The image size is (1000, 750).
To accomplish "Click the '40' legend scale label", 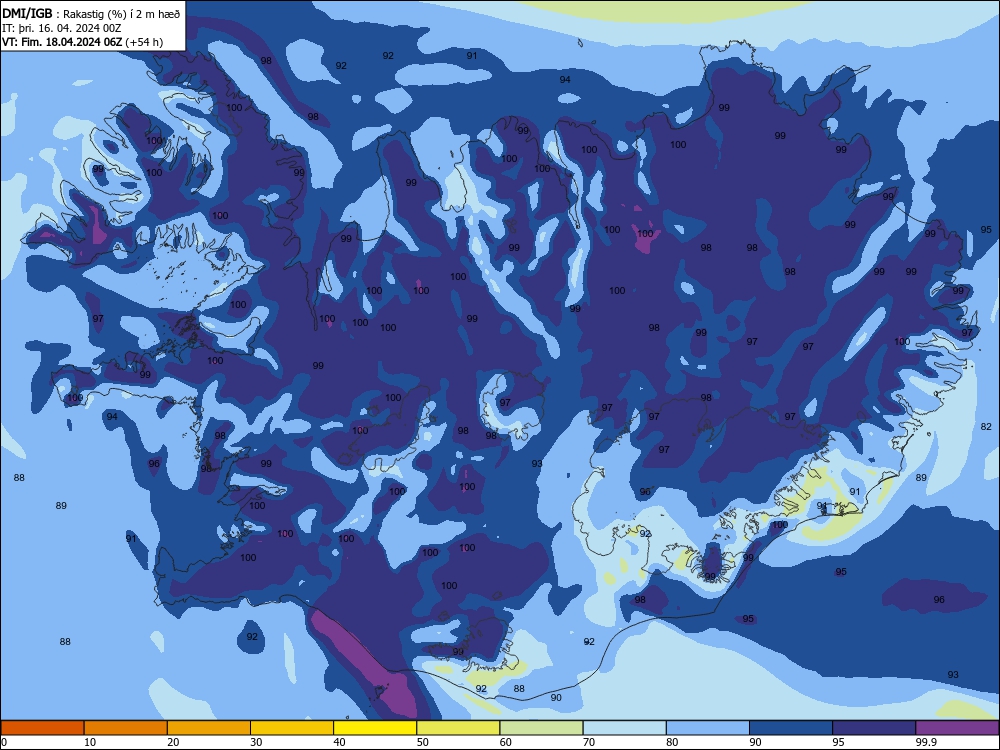I will (339, 742).
